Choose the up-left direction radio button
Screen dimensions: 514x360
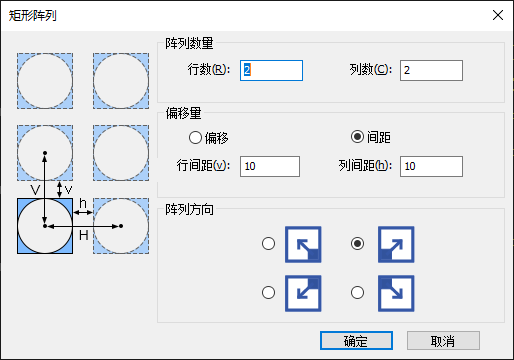pos(268,244)
